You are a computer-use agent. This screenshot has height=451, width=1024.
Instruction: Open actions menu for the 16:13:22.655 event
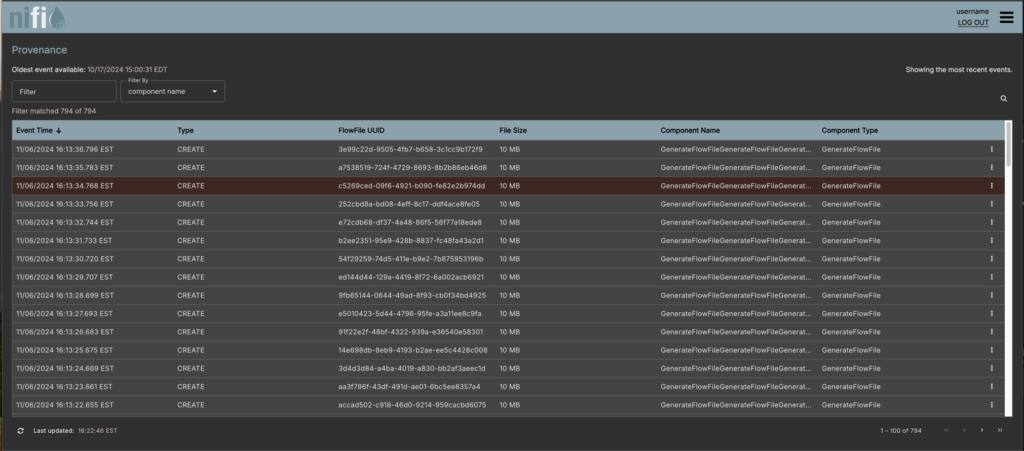tap(991, 405)
